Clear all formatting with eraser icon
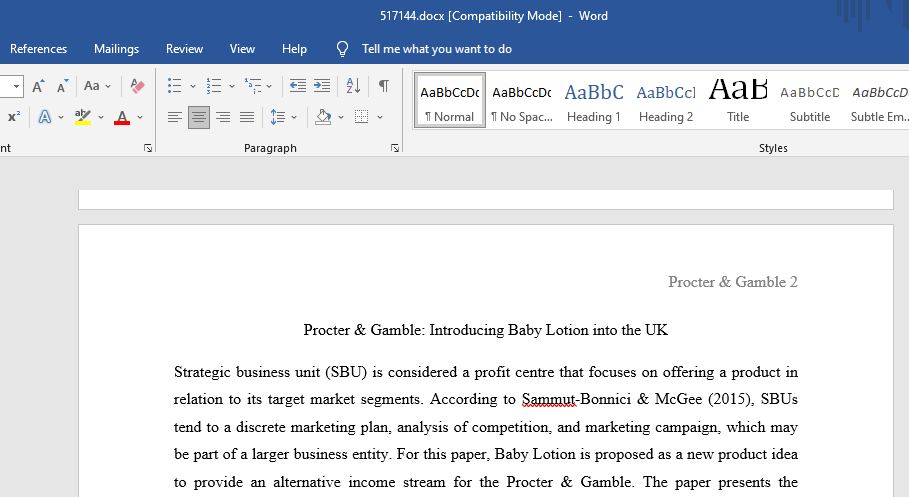This screenshot has width=909, height=497. [x=137, y=86]
